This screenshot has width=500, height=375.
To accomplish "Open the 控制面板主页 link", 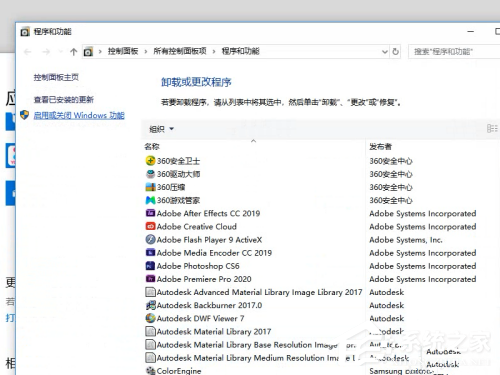I will point(56,77).
